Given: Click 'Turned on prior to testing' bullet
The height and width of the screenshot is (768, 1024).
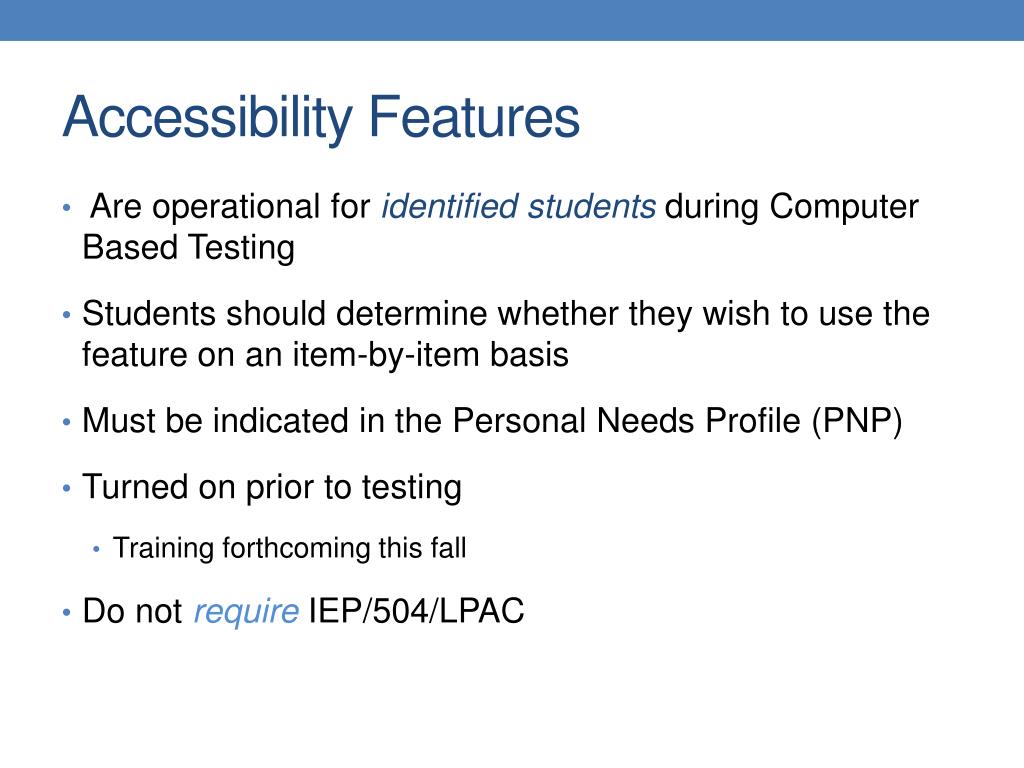Looking at the screenshot, I should click(272, 488).
